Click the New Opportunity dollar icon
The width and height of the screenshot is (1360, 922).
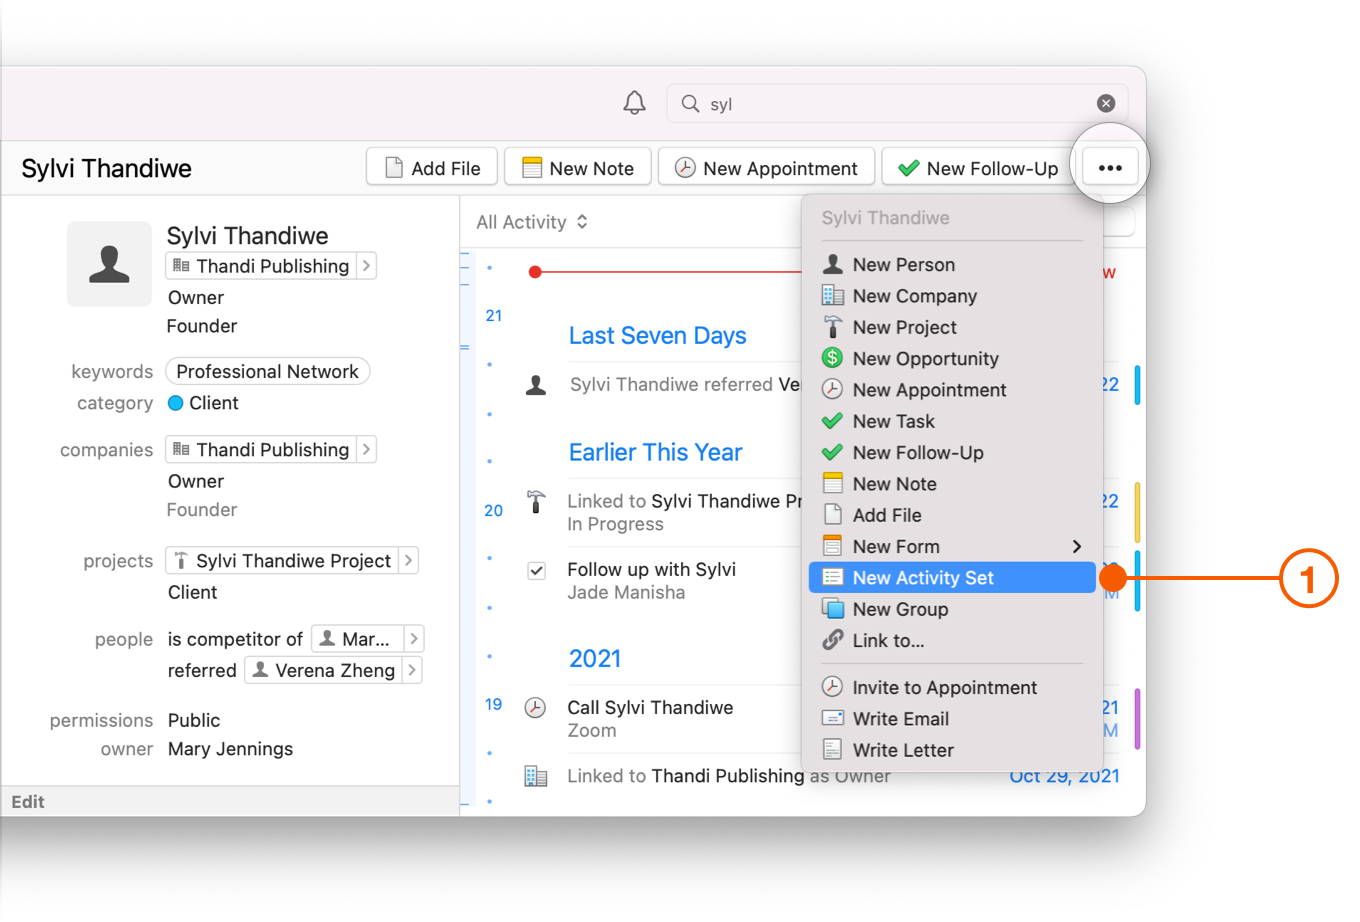click(x=832, y=358)
